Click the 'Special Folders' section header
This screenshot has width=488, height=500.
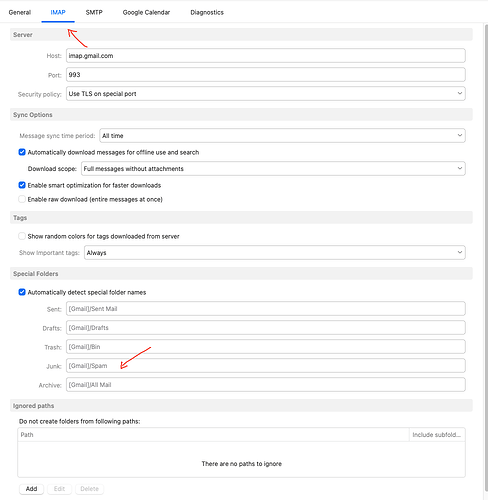pyautogui.click(x=241, y=274)
